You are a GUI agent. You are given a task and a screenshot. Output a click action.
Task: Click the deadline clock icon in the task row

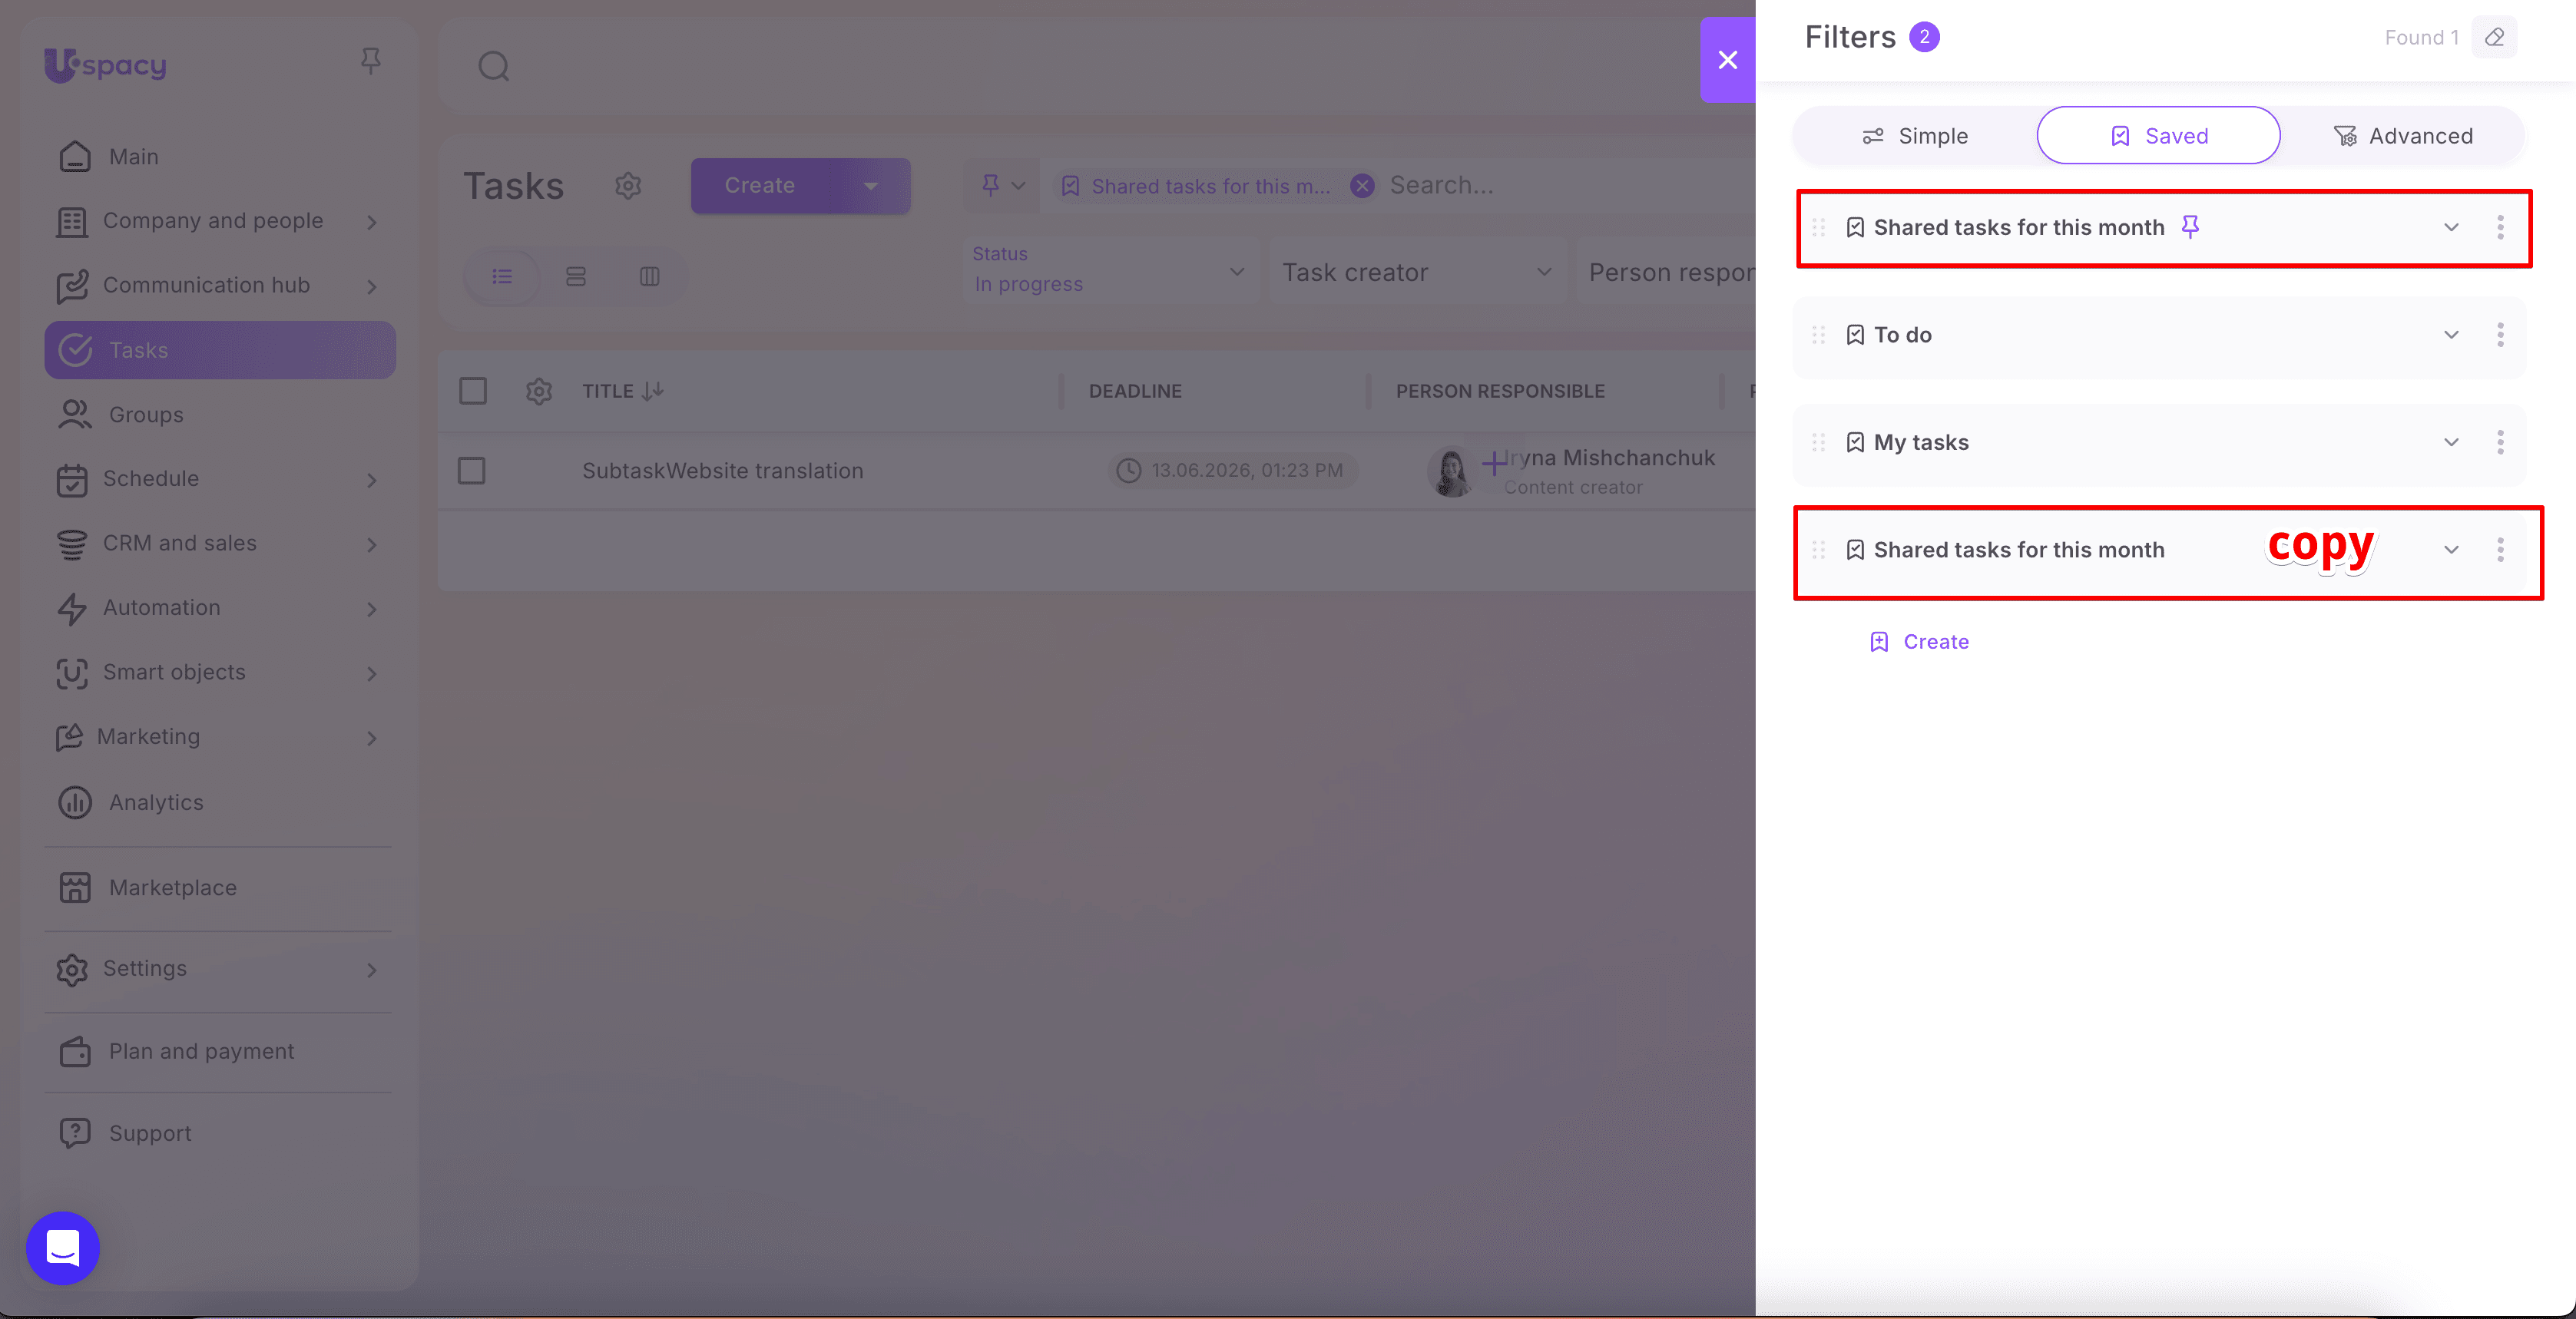coord(1129,470)
